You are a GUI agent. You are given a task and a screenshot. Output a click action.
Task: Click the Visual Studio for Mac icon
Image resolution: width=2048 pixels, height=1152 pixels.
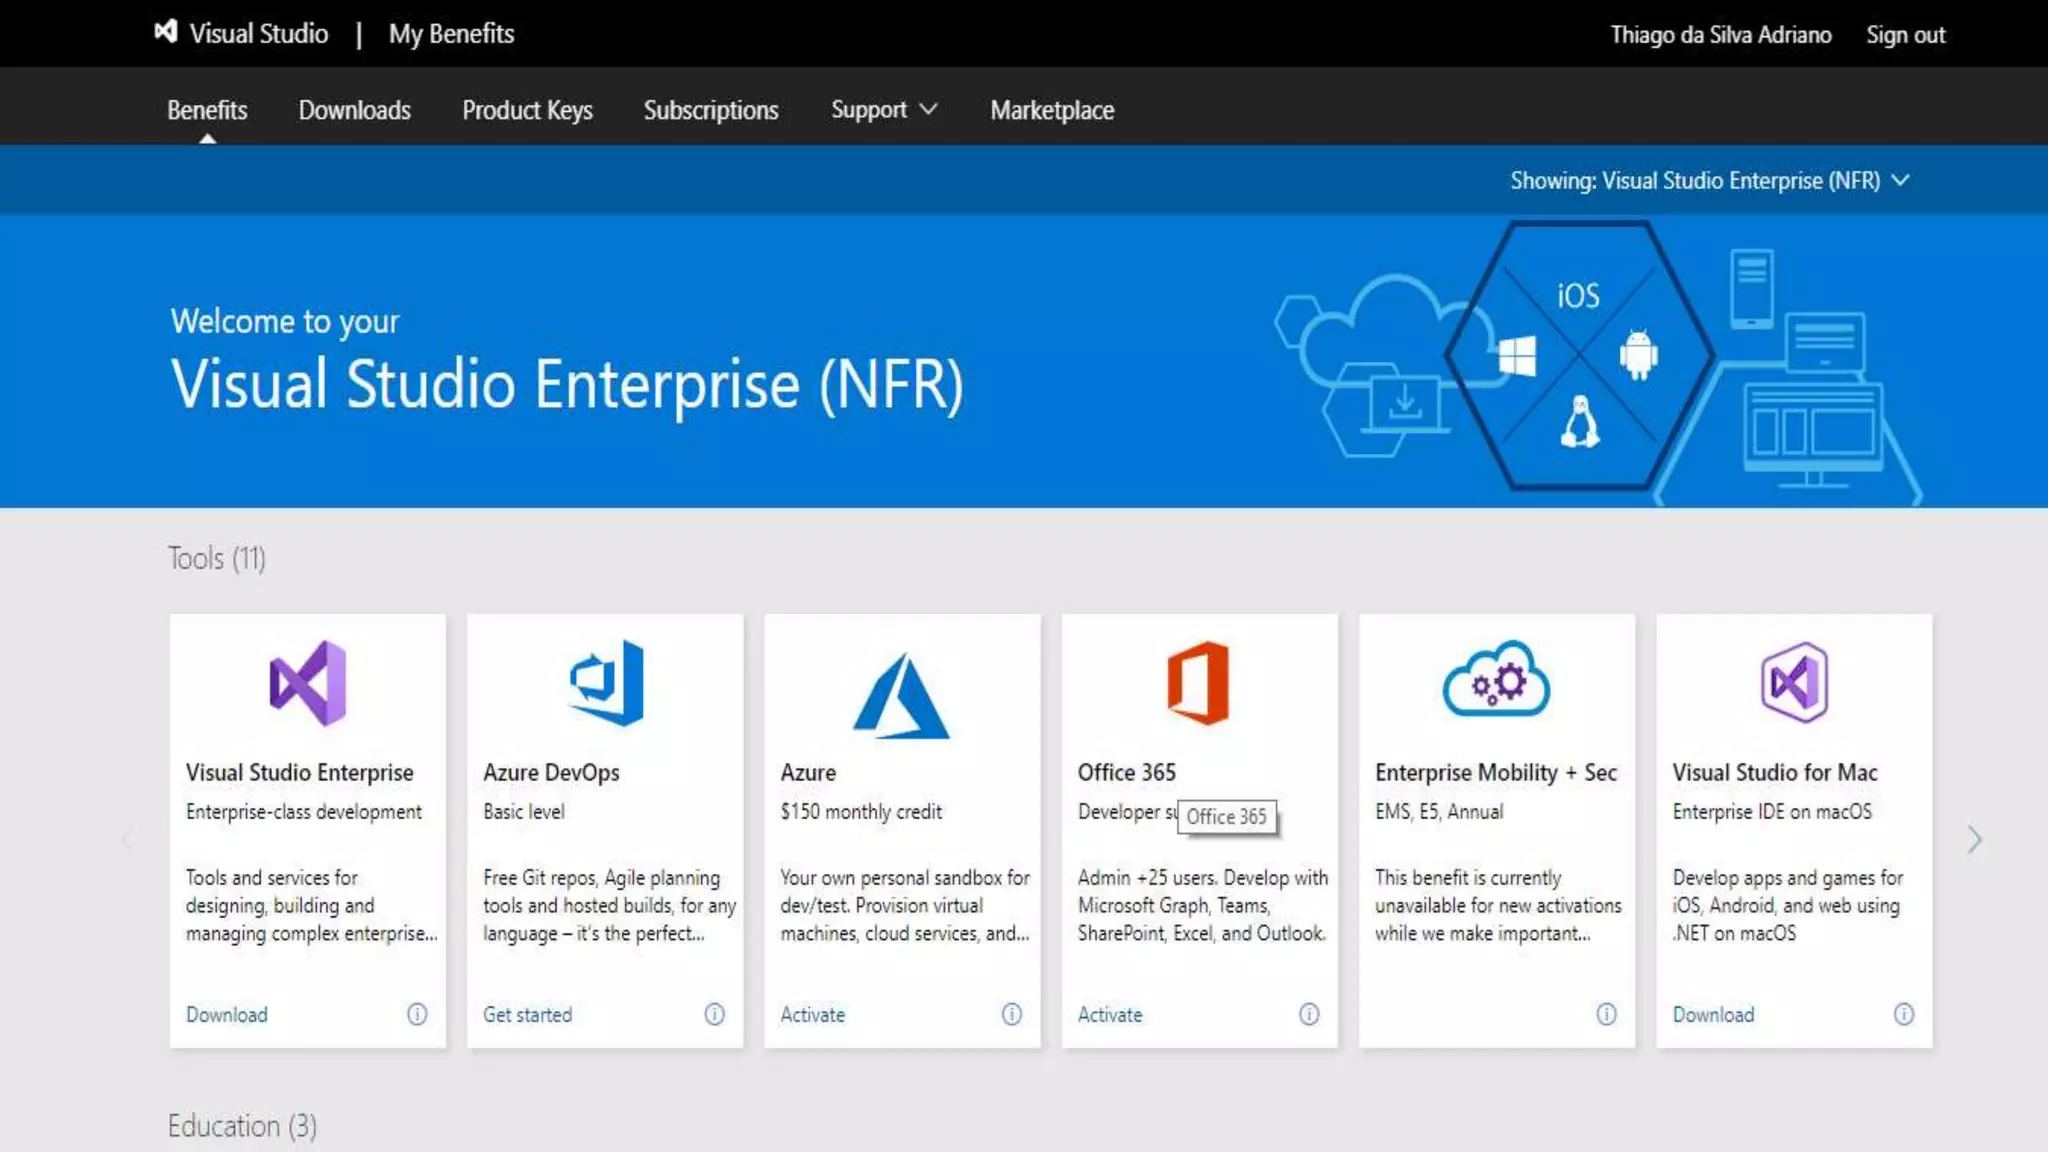(1794, 683)
